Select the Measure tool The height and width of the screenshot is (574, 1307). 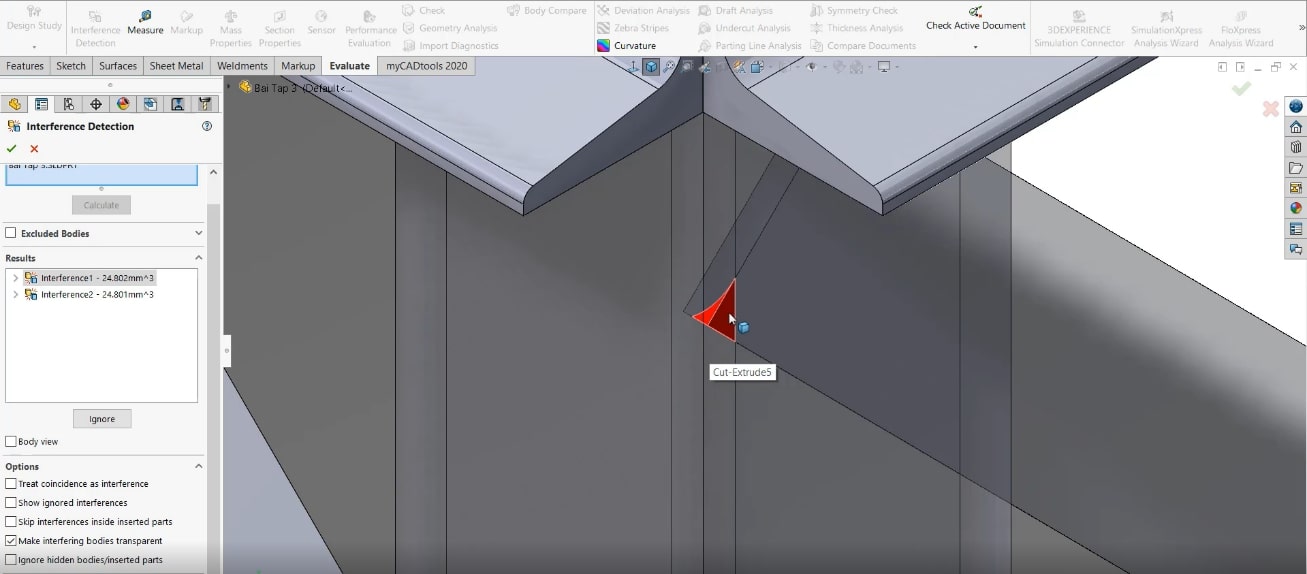(145, 22)
